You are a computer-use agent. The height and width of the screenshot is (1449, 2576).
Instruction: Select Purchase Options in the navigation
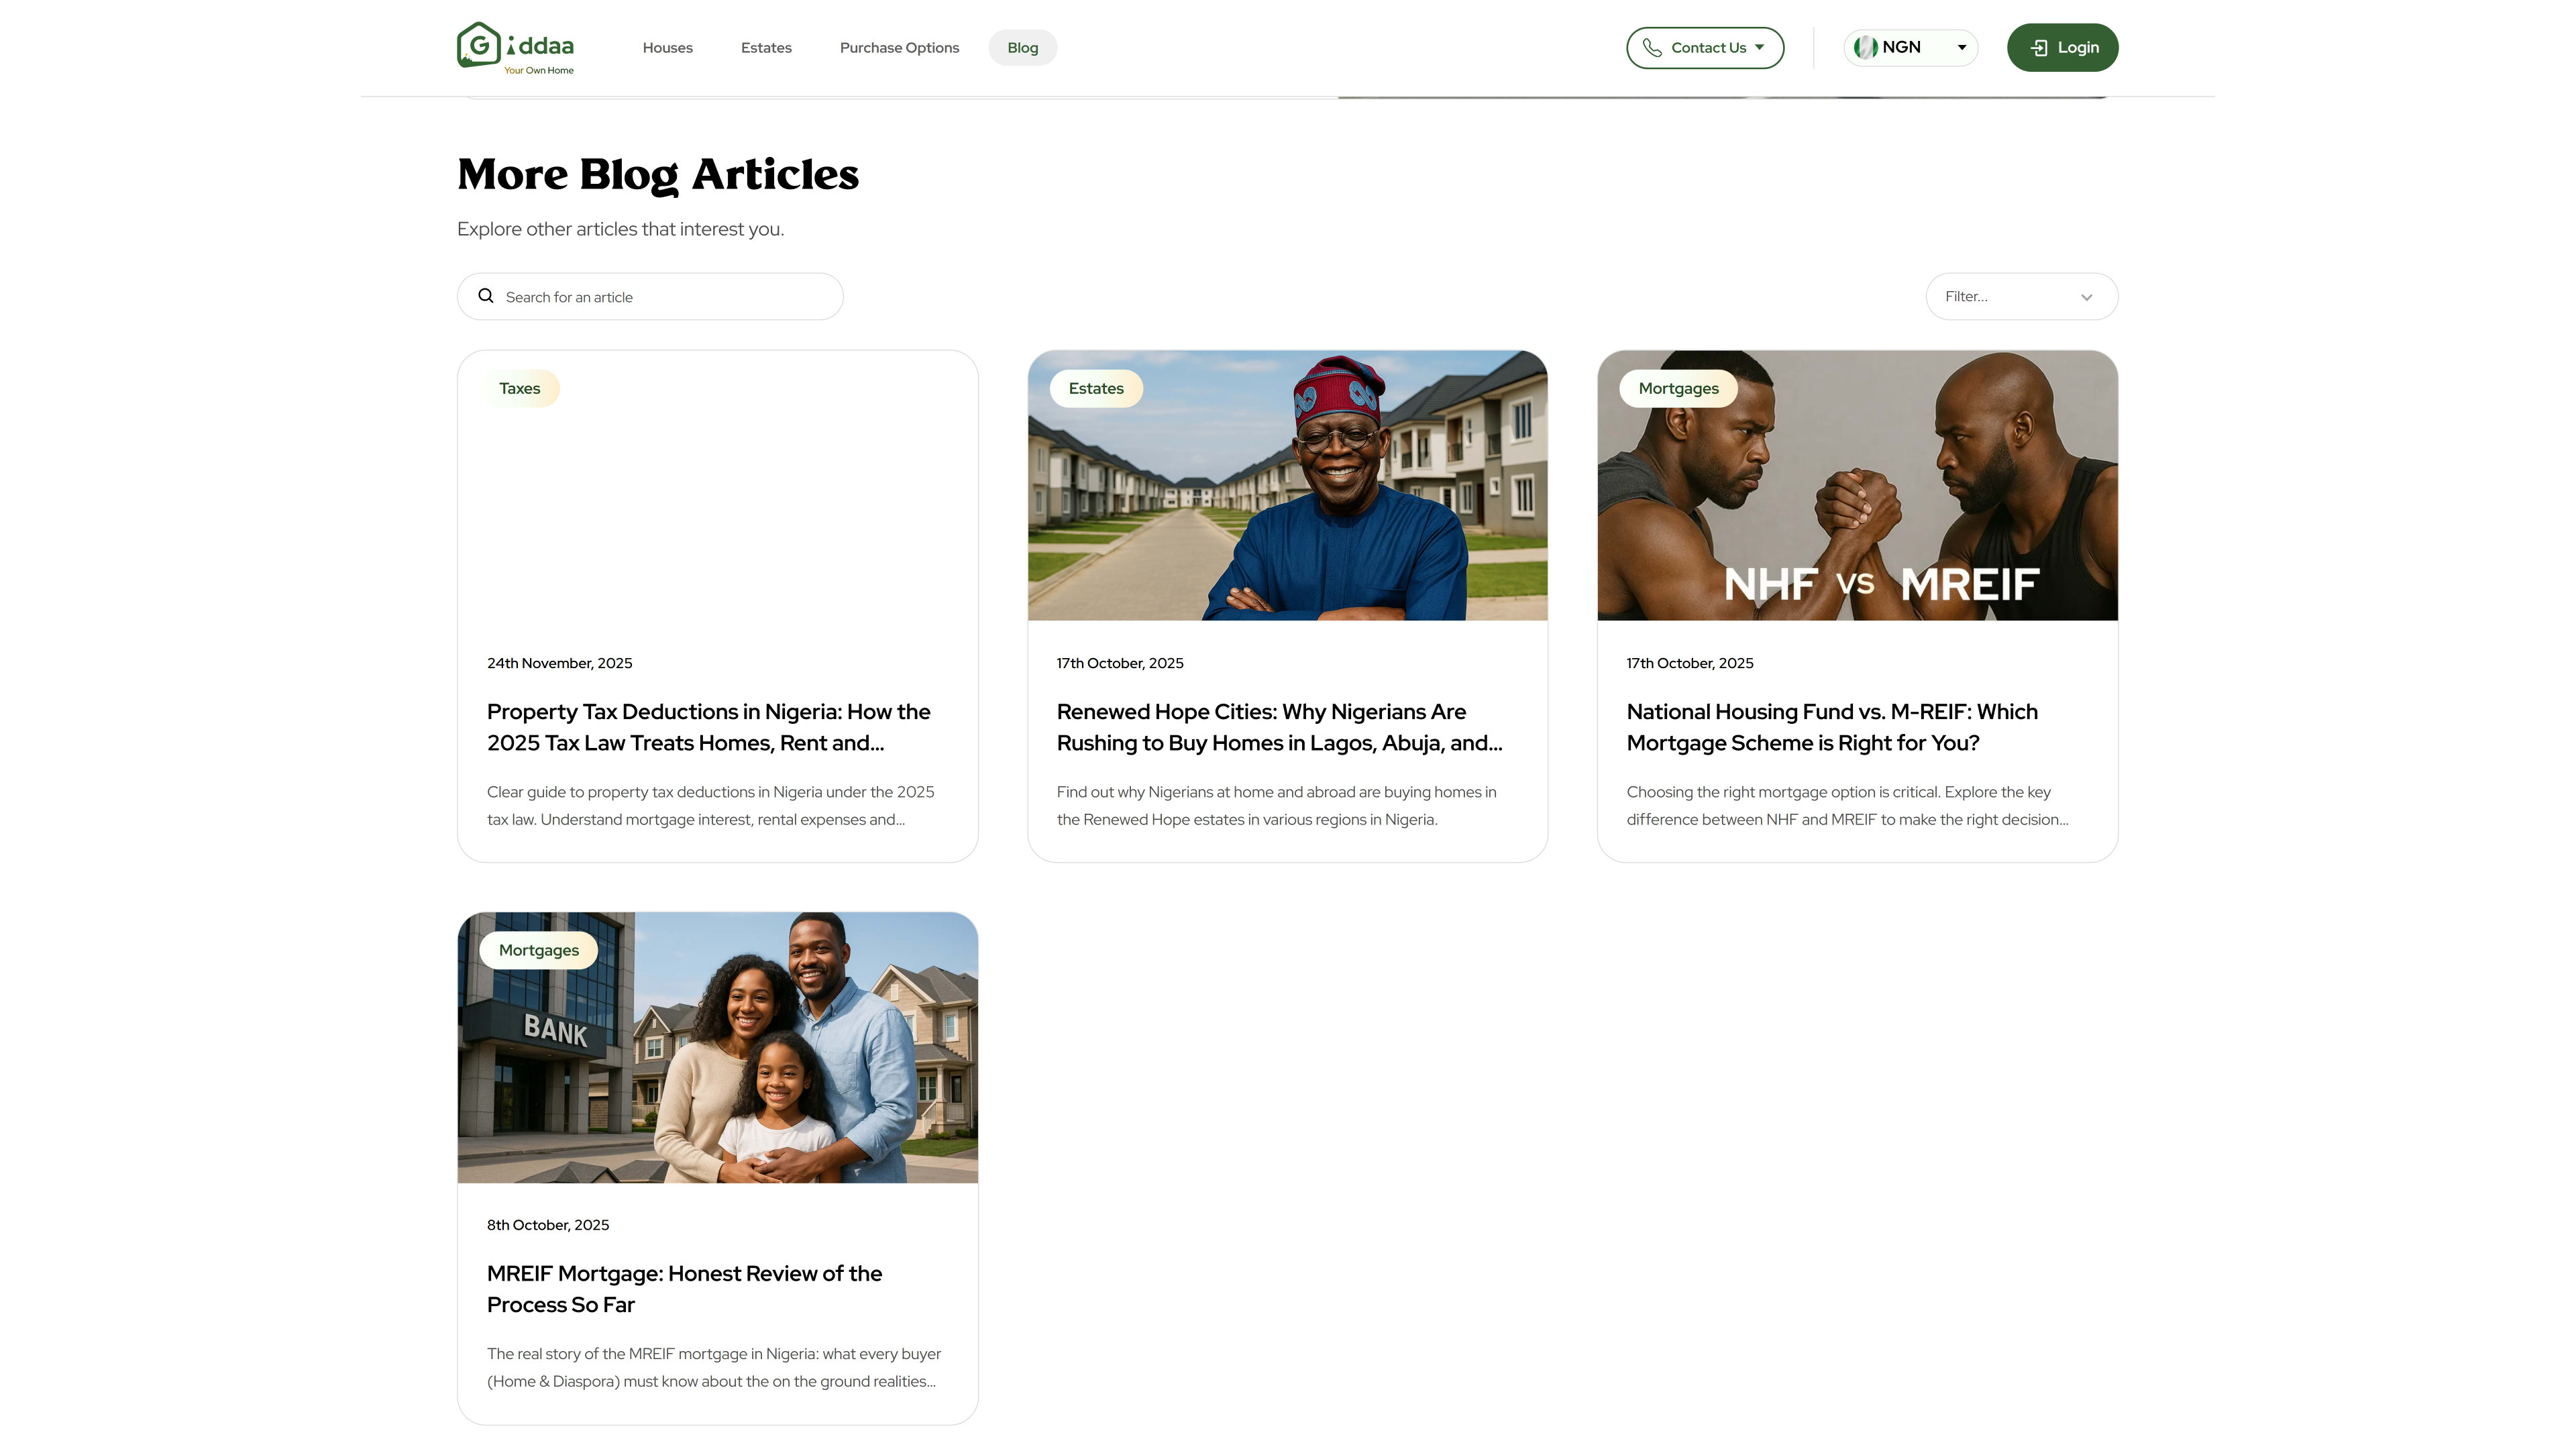(898, 47)
